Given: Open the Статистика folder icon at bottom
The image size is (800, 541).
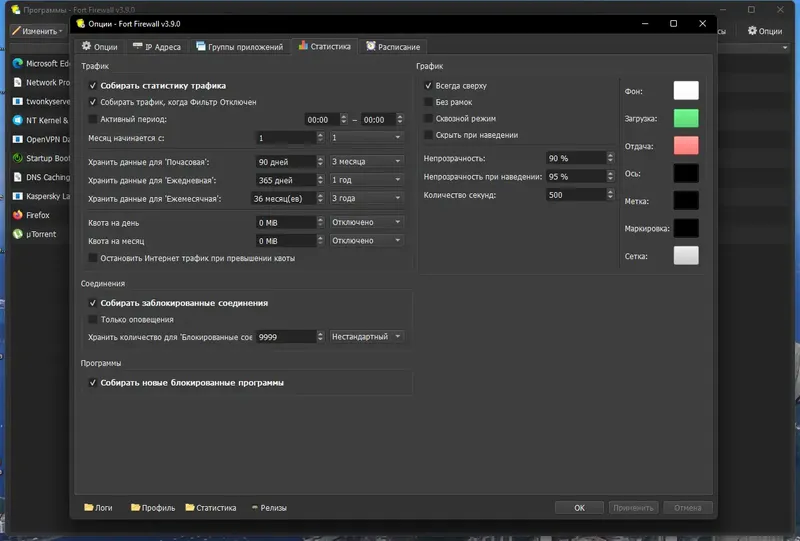Looking at the screenshot, I should [190, 507].
